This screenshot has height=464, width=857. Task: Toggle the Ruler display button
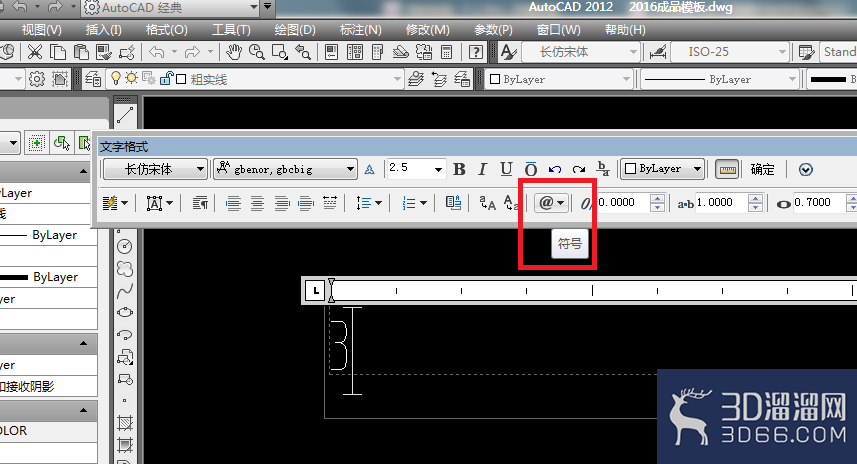[x=727, y=169]
